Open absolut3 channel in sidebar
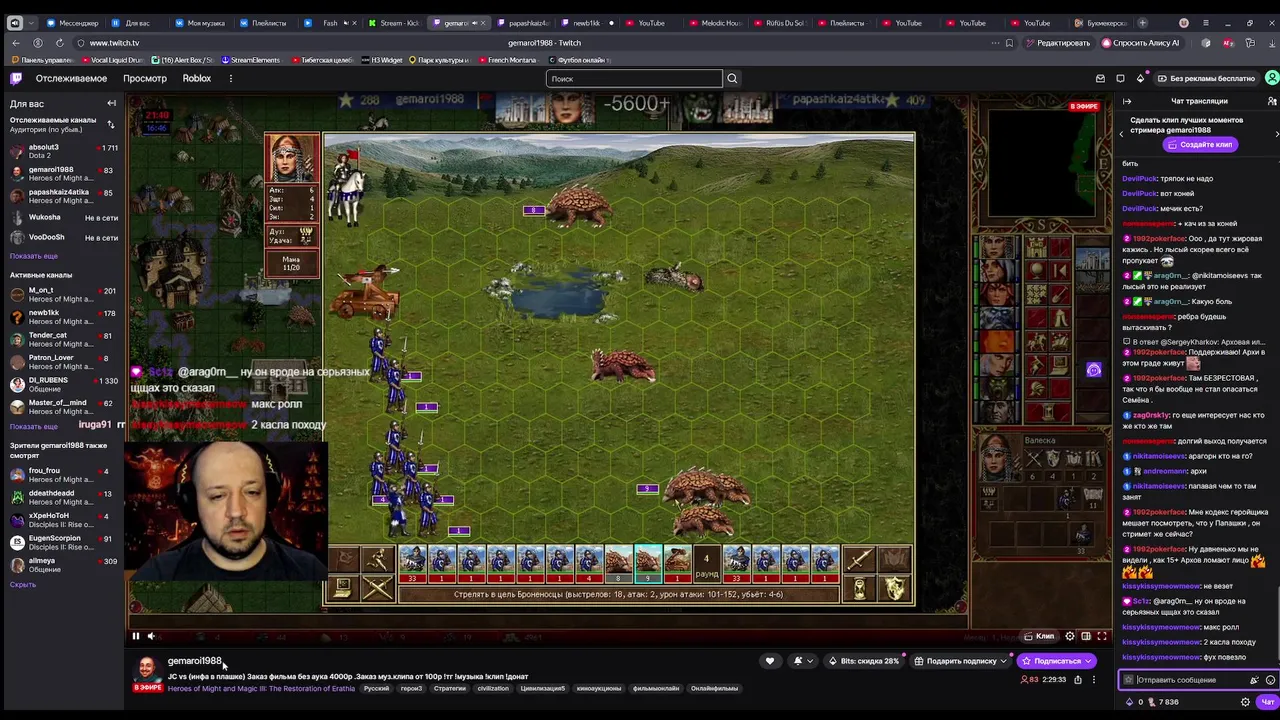The height and width of the screenshot is (720, 1280). (x=62, y=151)
